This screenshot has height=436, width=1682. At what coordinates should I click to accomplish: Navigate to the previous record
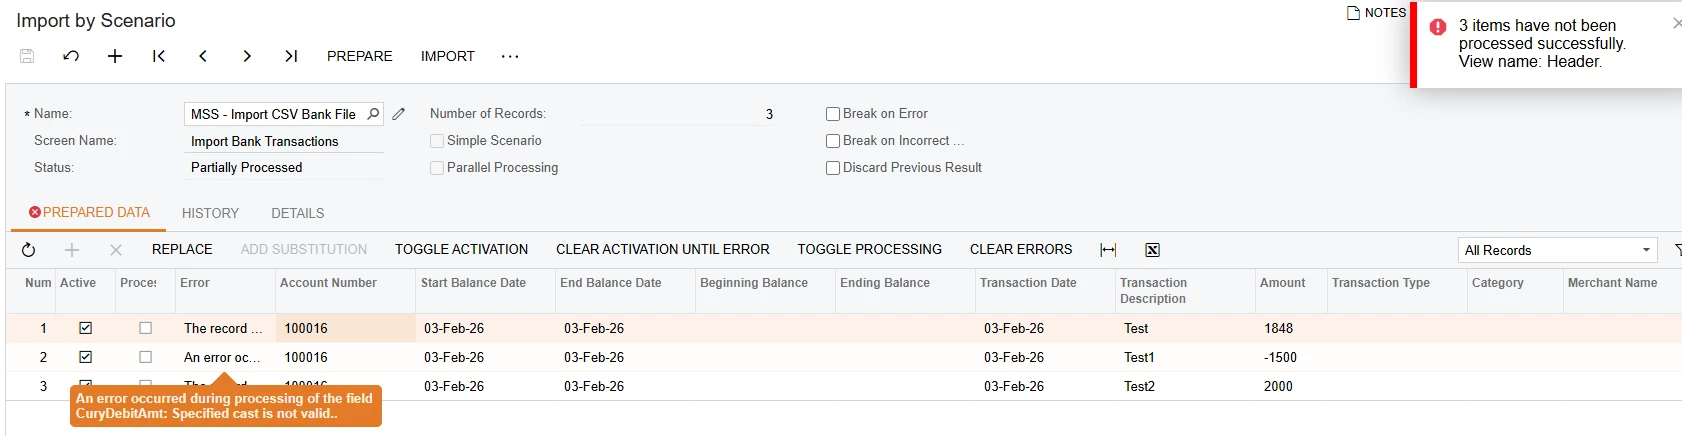(203, 56)
